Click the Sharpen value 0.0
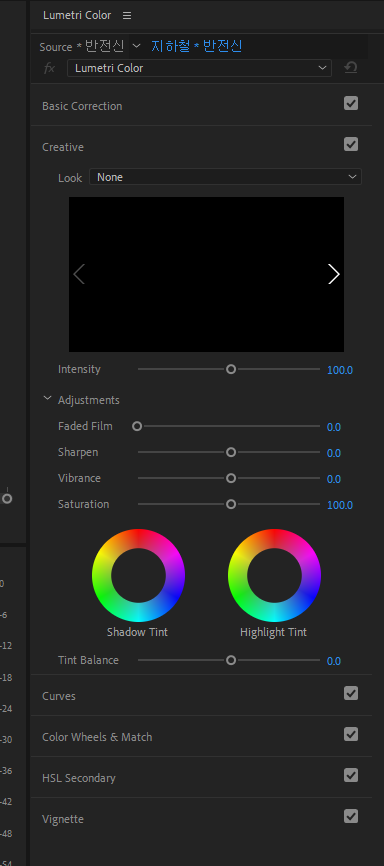Screen dimensions: 384x866 pyautogui.click(x=334, y=453)
